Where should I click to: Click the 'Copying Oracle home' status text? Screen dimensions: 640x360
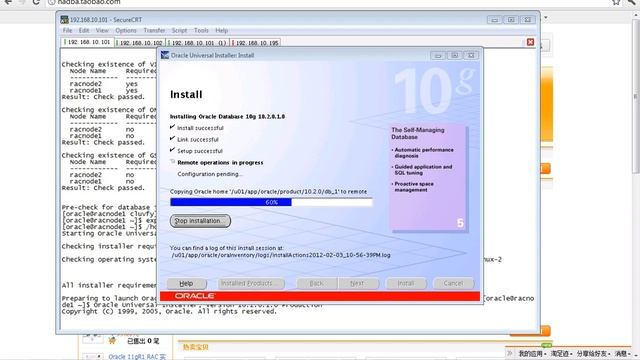pyautogui.click(x=268, y=191)
